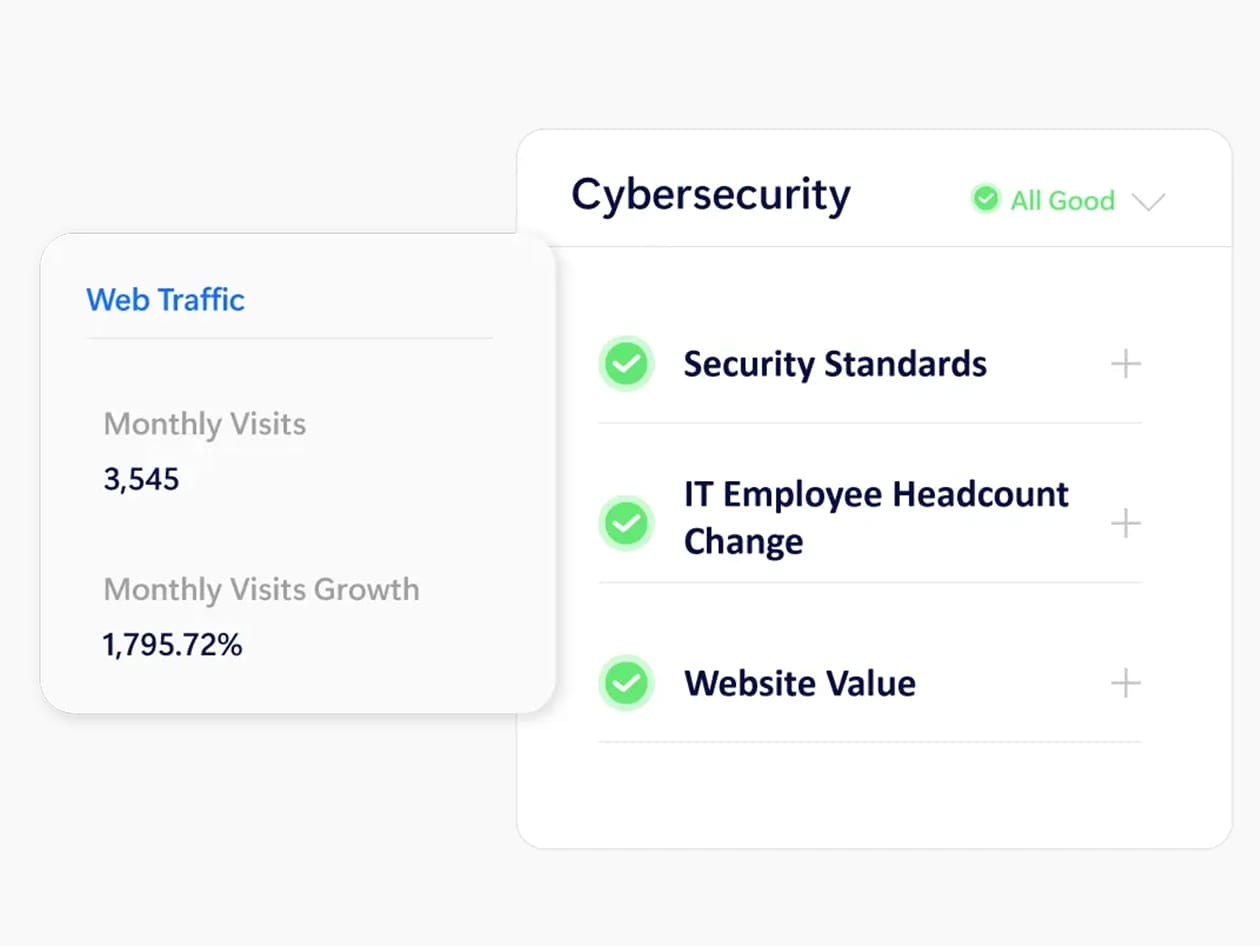Click the 1,795.72% growth value
The image size is (1260, 946).
click(172, 645)
